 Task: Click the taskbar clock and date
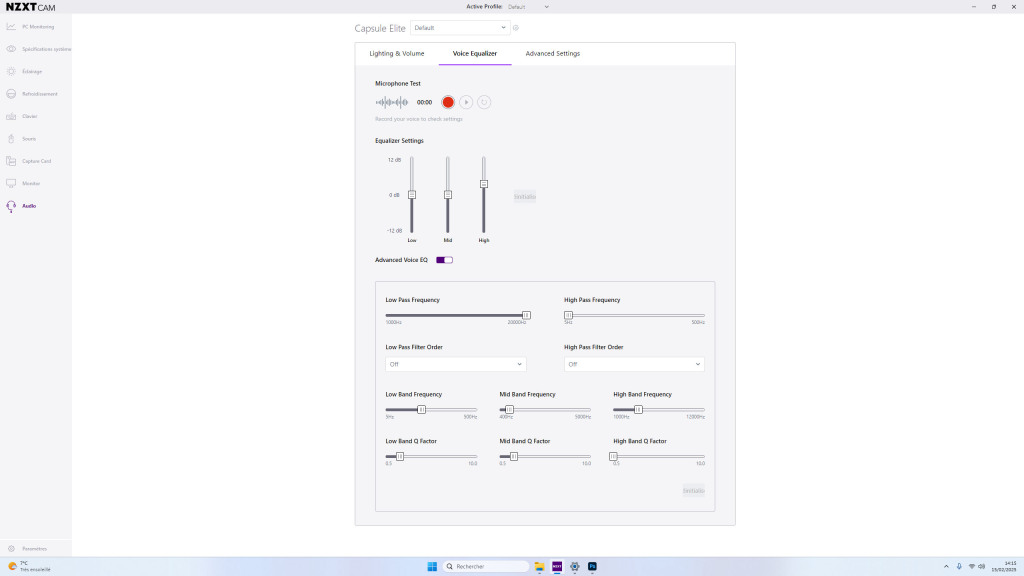(1004, 566)
